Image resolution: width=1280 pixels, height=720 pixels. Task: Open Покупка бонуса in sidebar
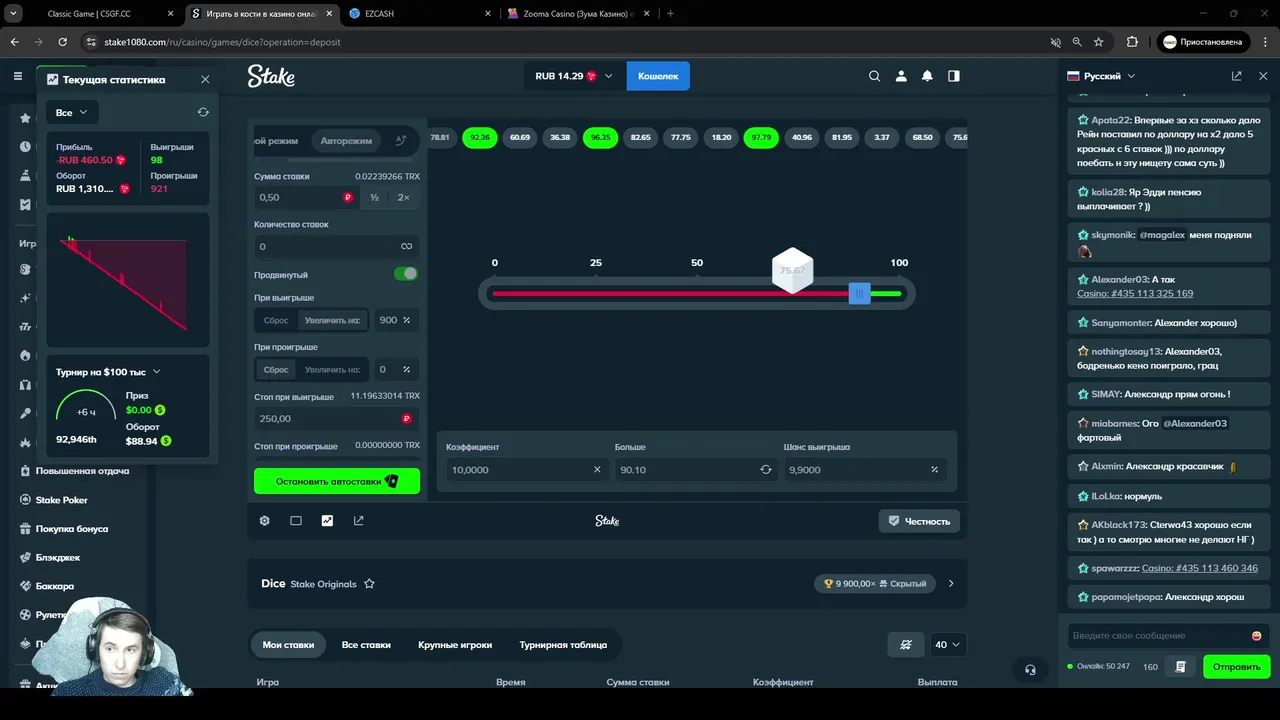[72, 529]
